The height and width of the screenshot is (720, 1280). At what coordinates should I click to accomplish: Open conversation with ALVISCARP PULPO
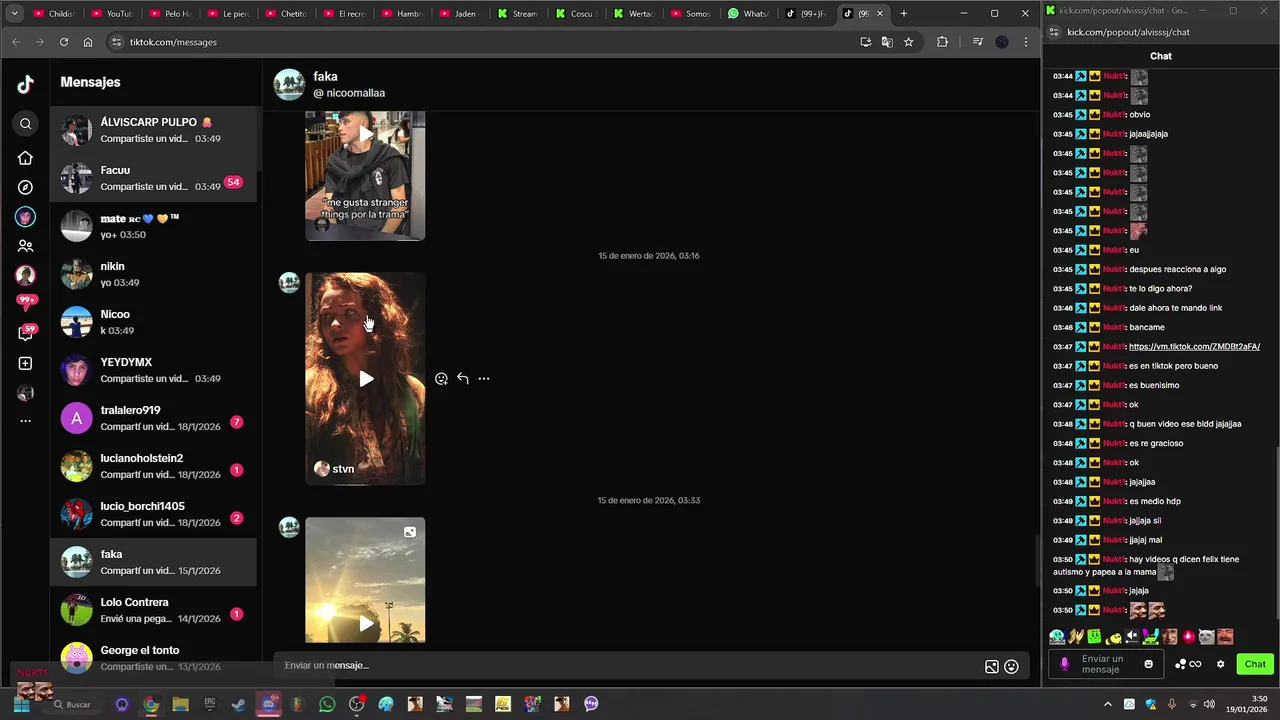tap(153, 130)
